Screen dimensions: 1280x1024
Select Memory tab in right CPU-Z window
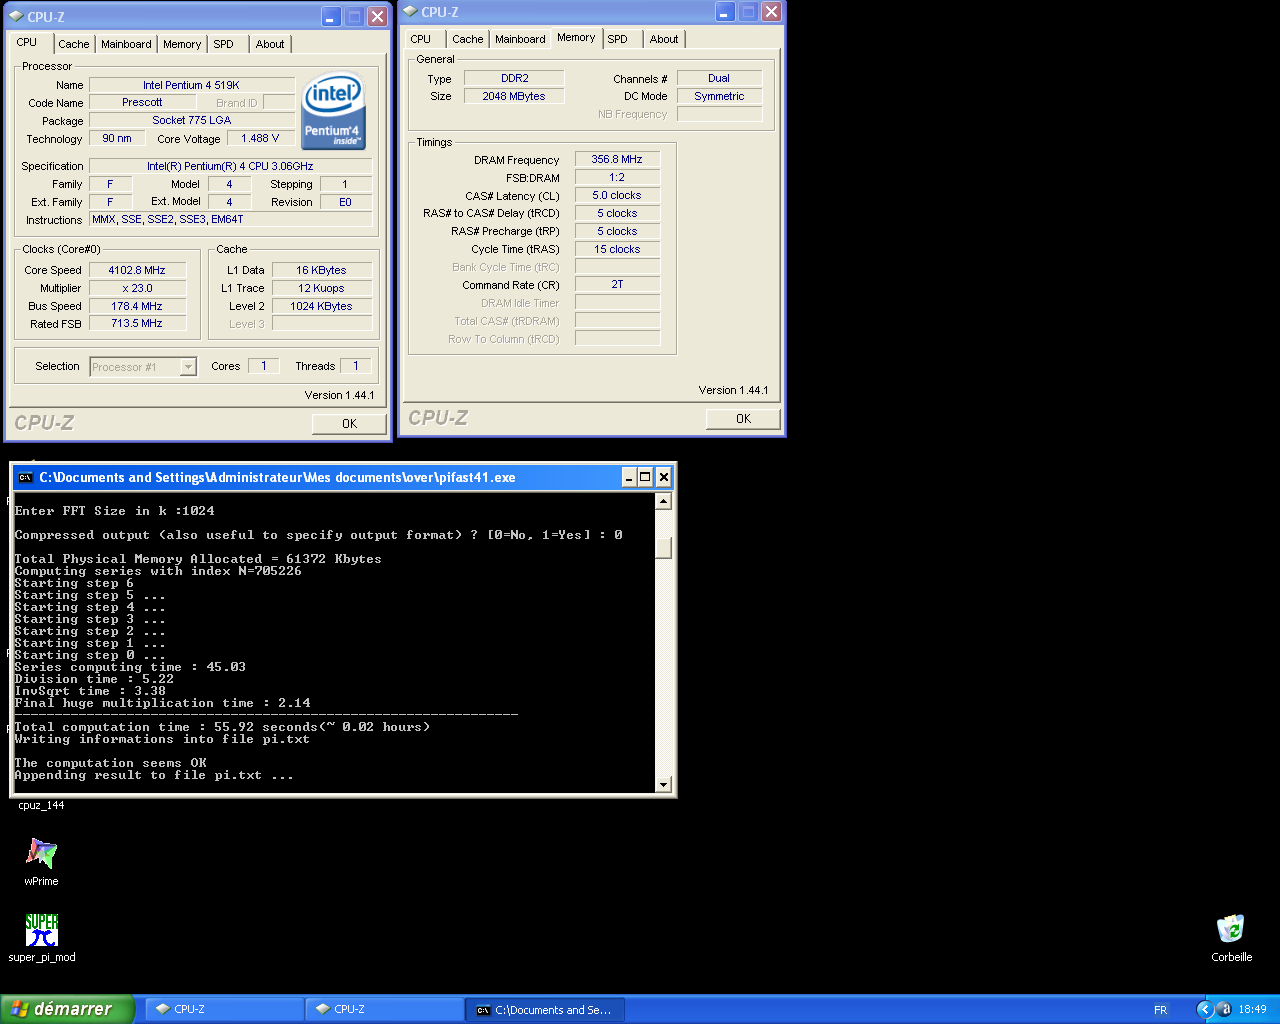point(576,37)
